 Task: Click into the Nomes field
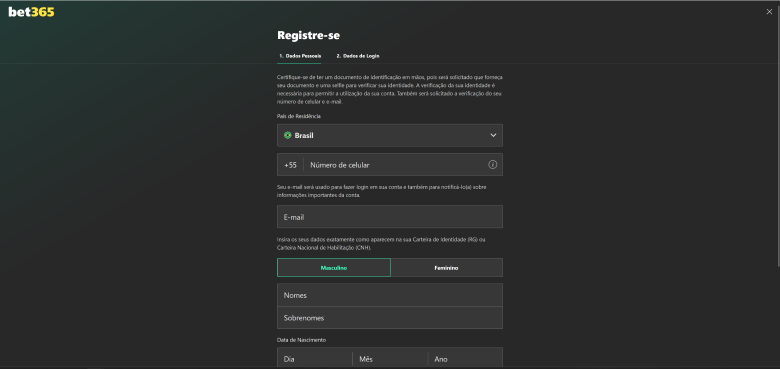pyautogui.click(x=390, y=295)
